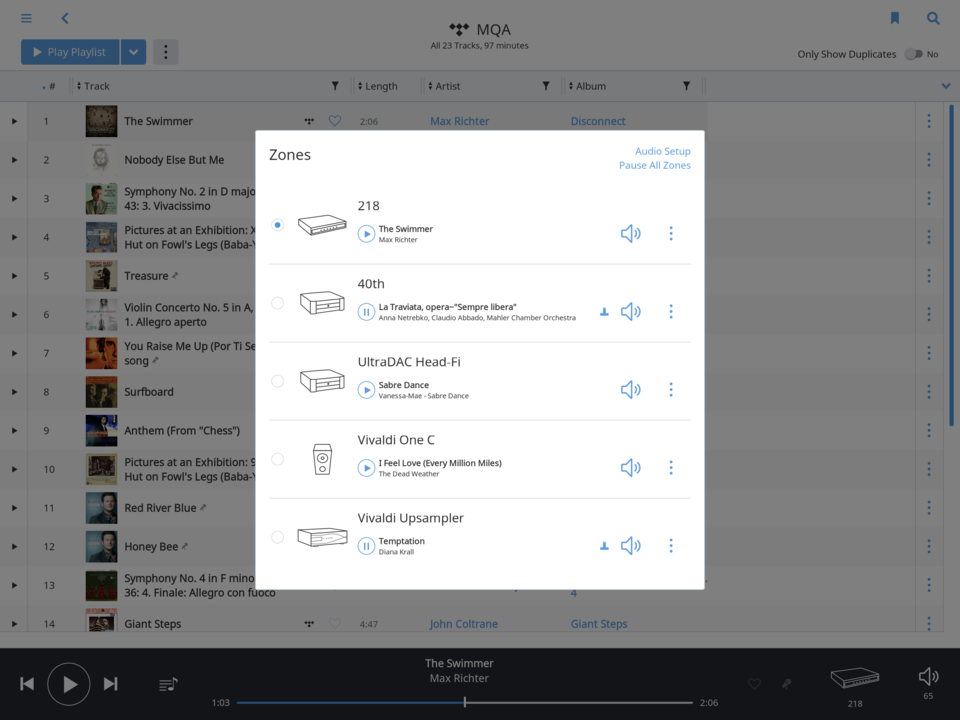This screenshot has height=720, width=960.
Task: Sort by the Artist column header
Action: click(x=444, y=86)
